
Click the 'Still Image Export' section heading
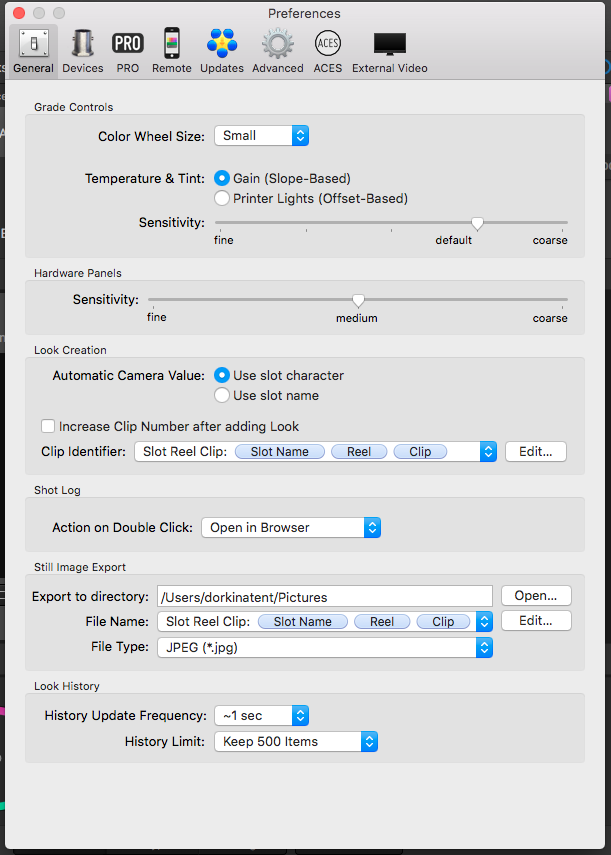(x=80, y=567)
